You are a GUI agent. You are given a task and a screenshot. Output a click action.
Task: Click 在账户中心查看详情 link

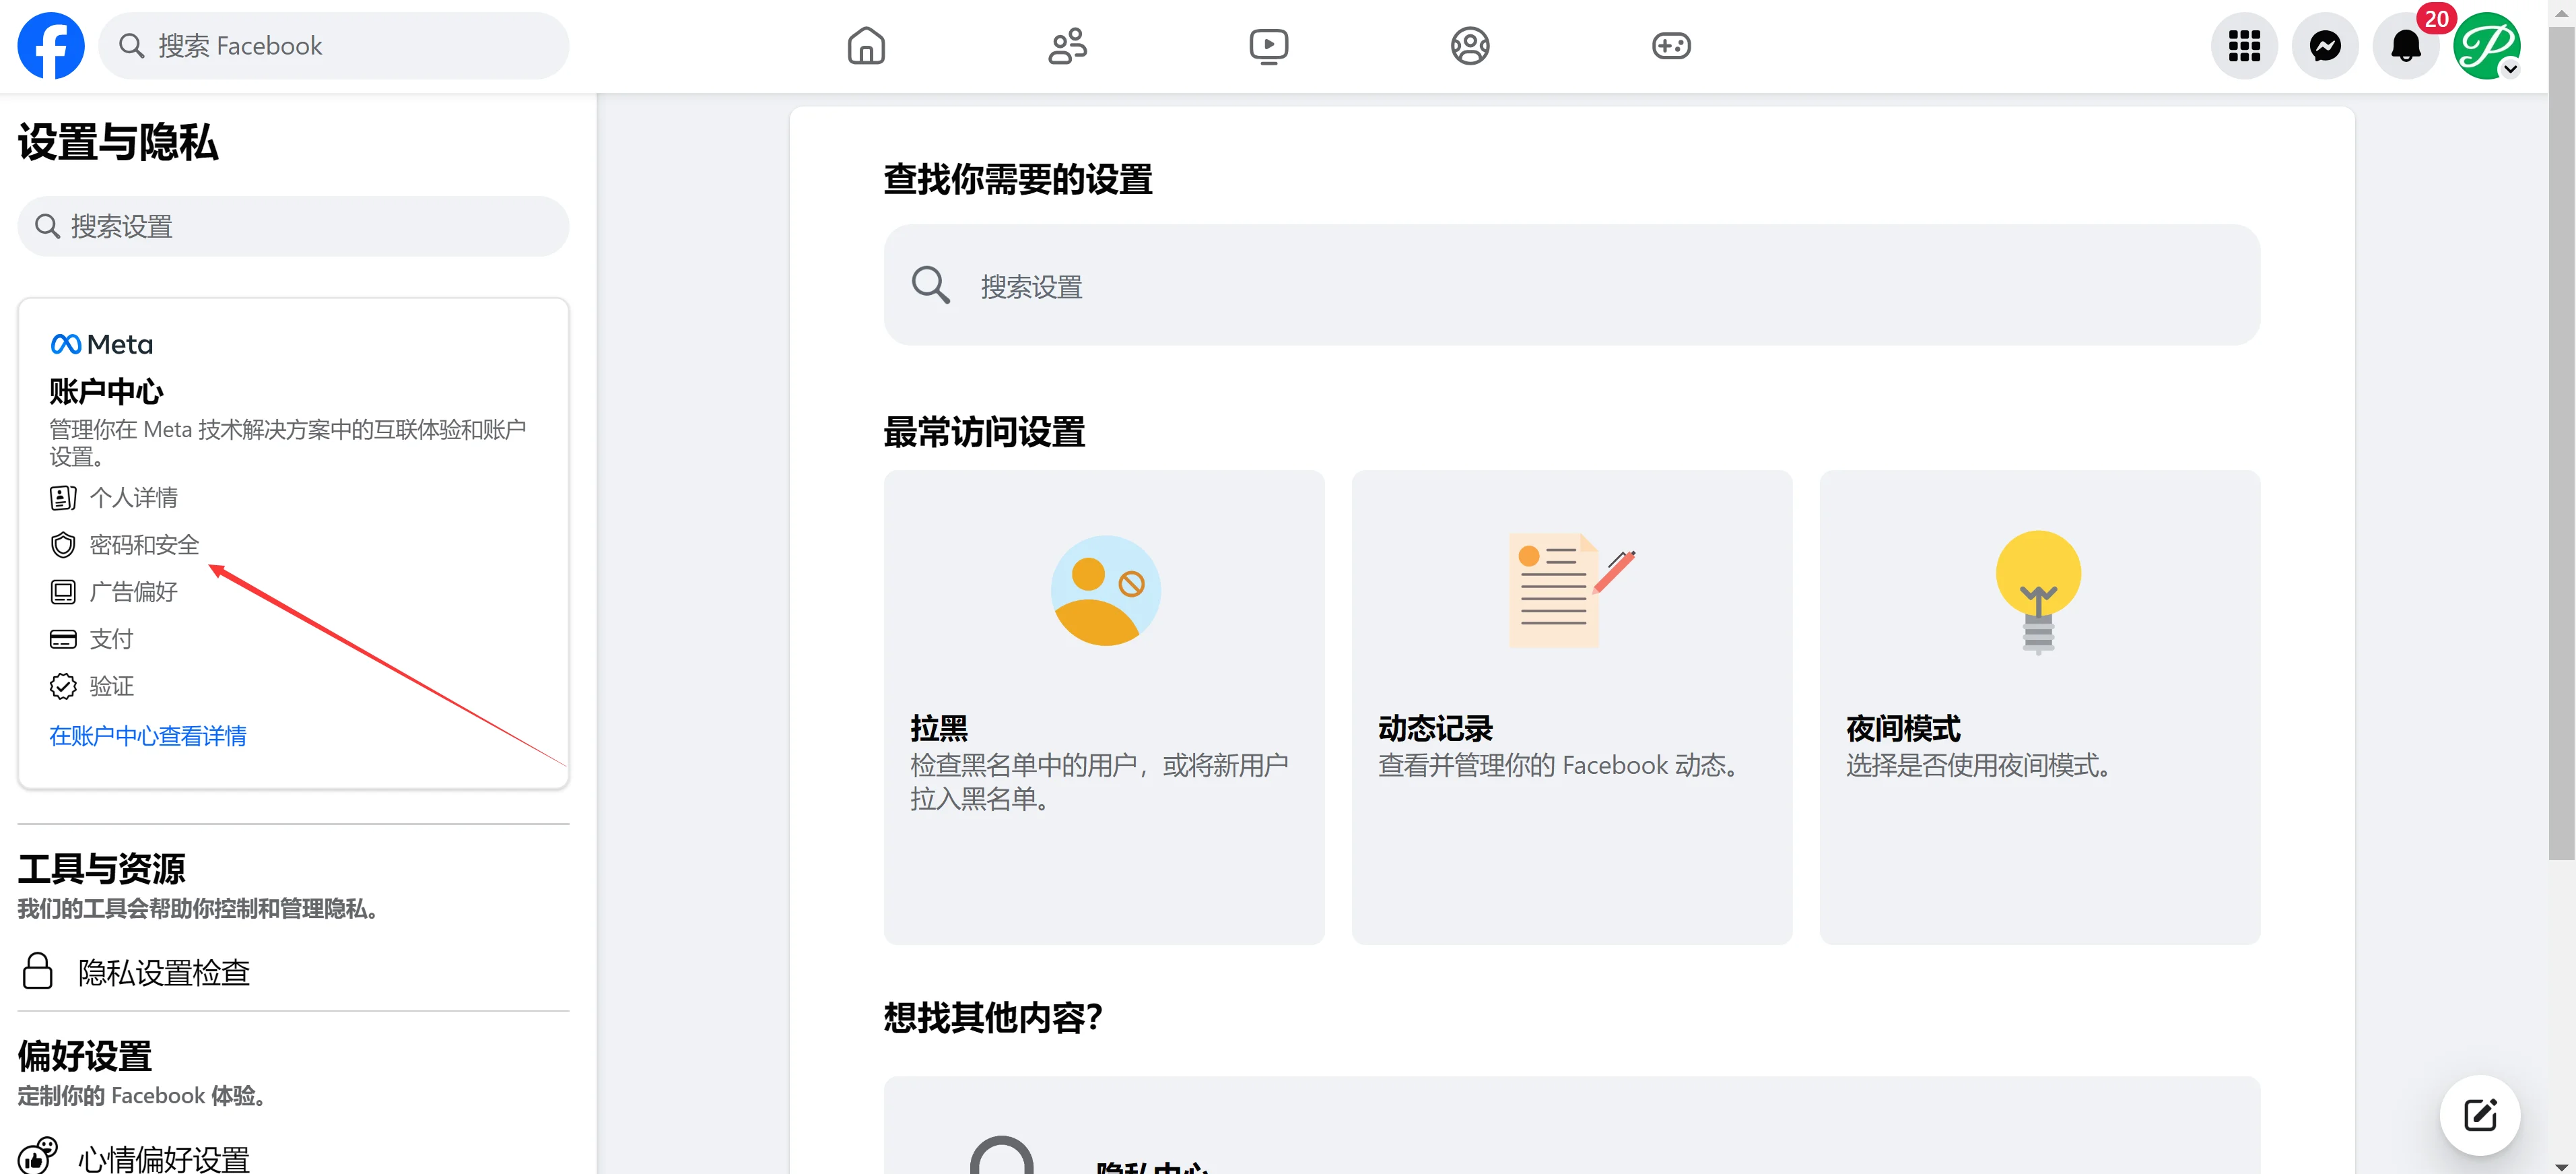148,735
